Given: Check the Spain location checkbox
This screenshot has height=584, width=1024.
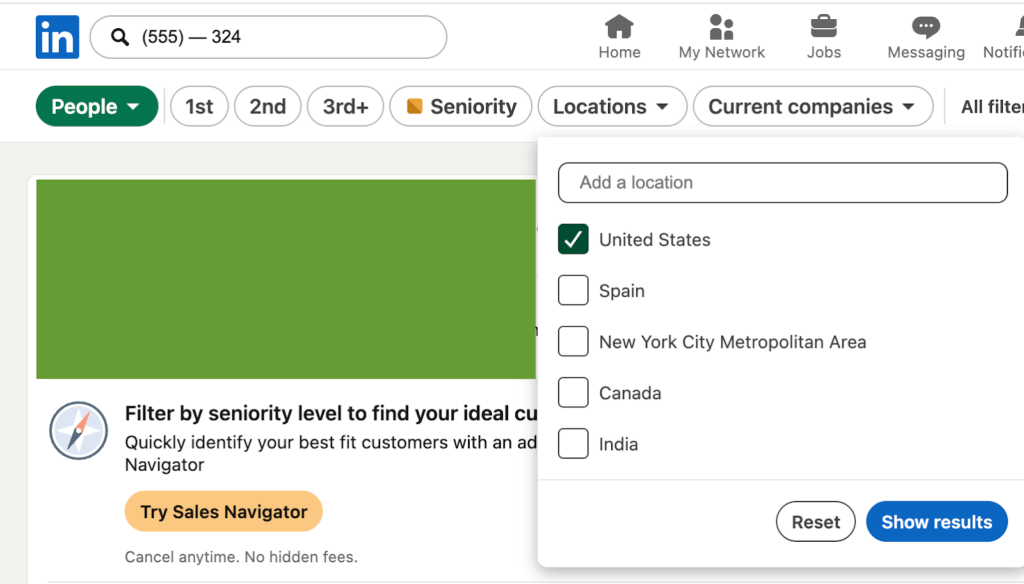Looking at the screenshot, I should (x=573, y=291).
